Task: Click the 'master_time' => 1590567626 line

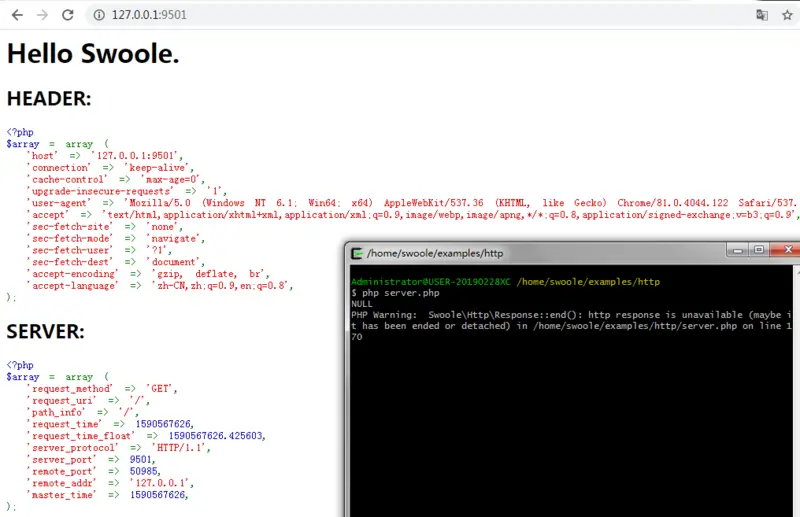Action: 107,495
